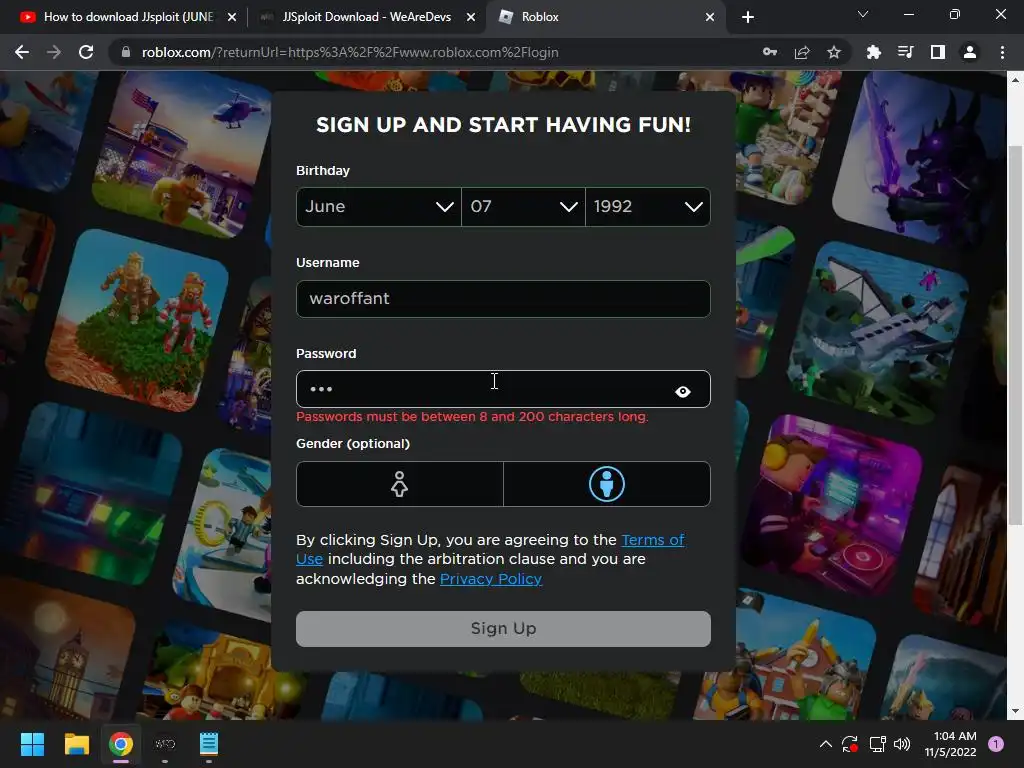Click the sync status tray icon

[850, 744]
